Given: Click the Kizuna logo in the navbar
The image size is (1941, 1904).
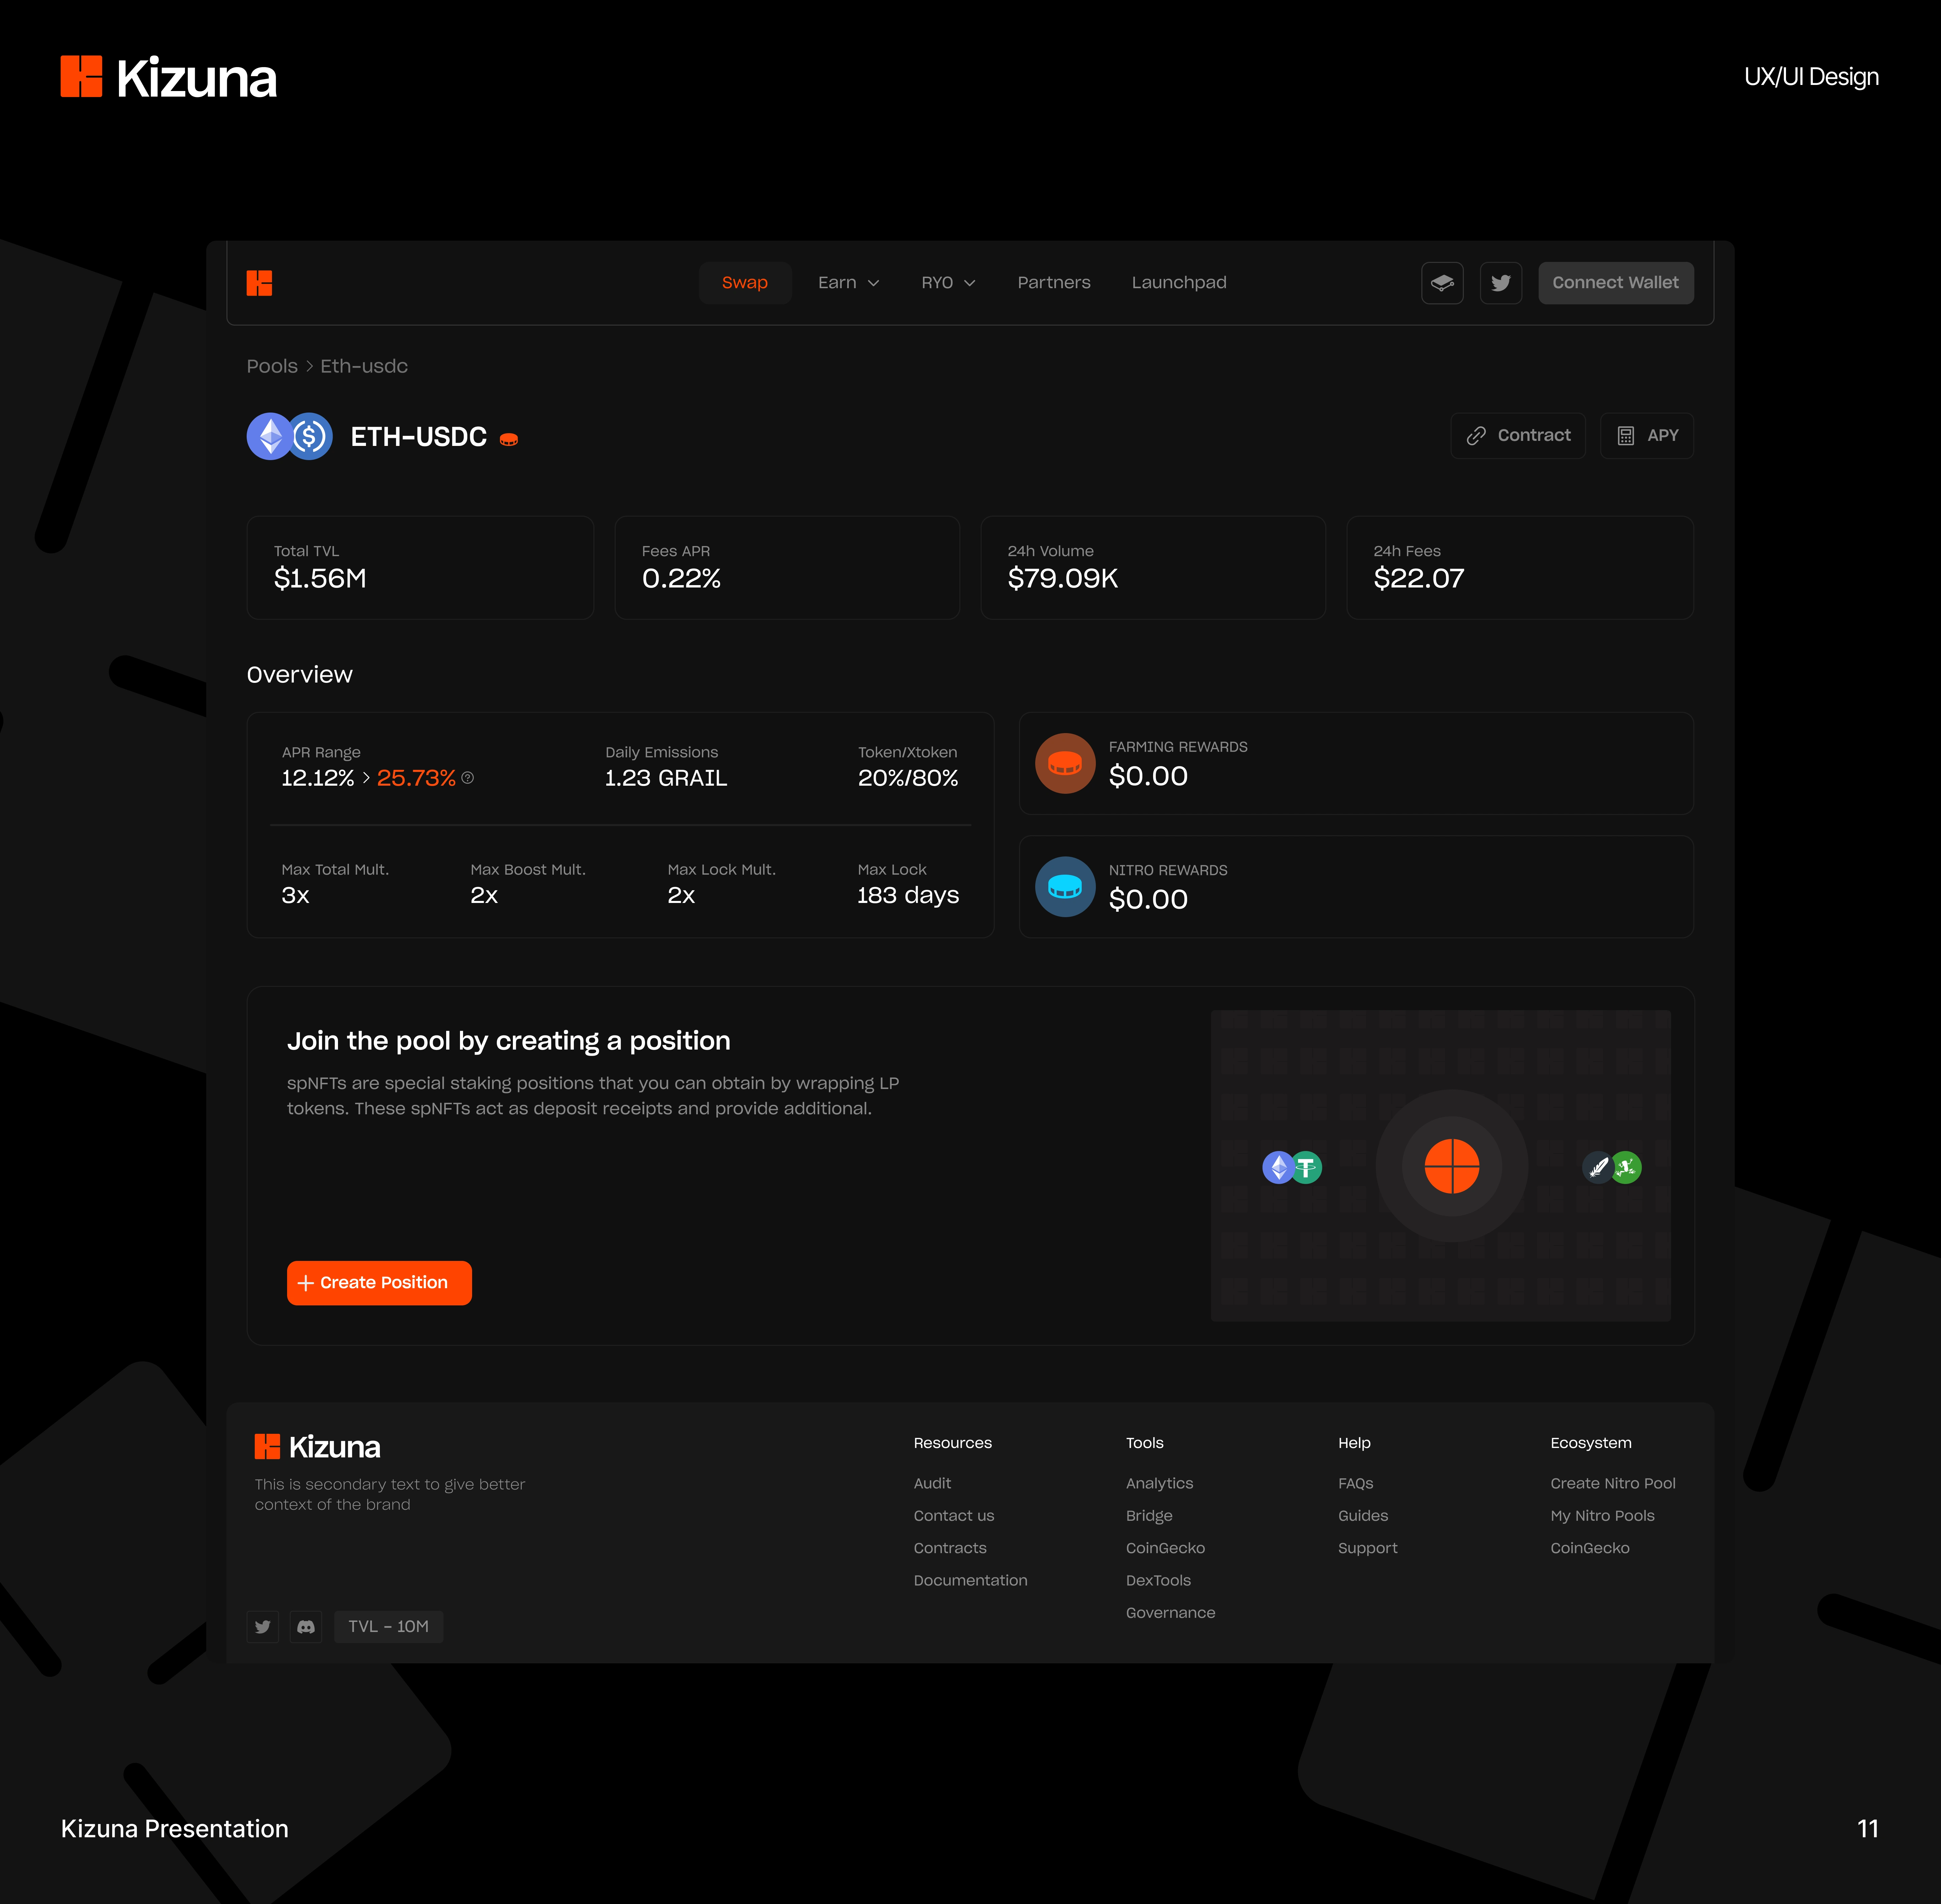Looking at the screenshot, I should 259,283.
